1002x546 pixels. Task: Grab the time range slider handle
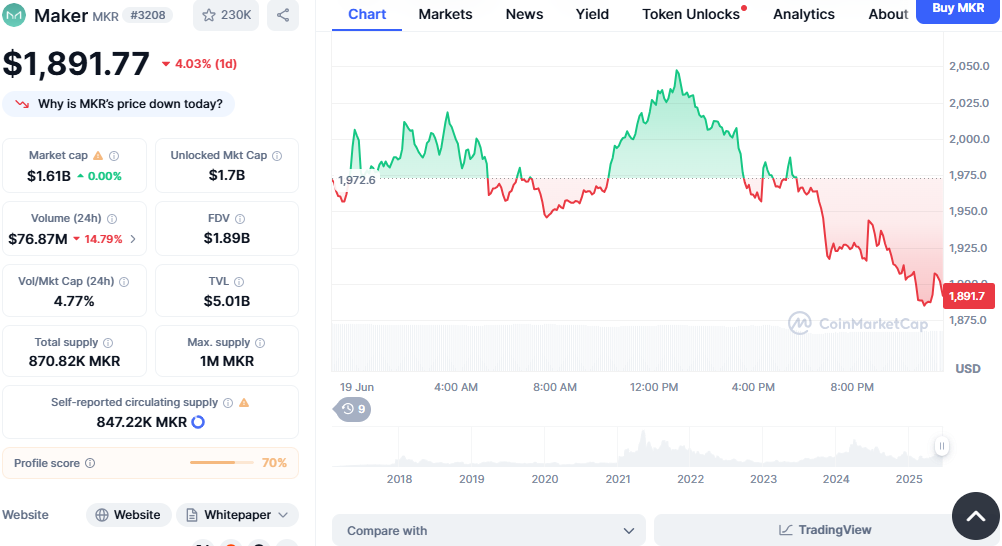pos(941,446)
